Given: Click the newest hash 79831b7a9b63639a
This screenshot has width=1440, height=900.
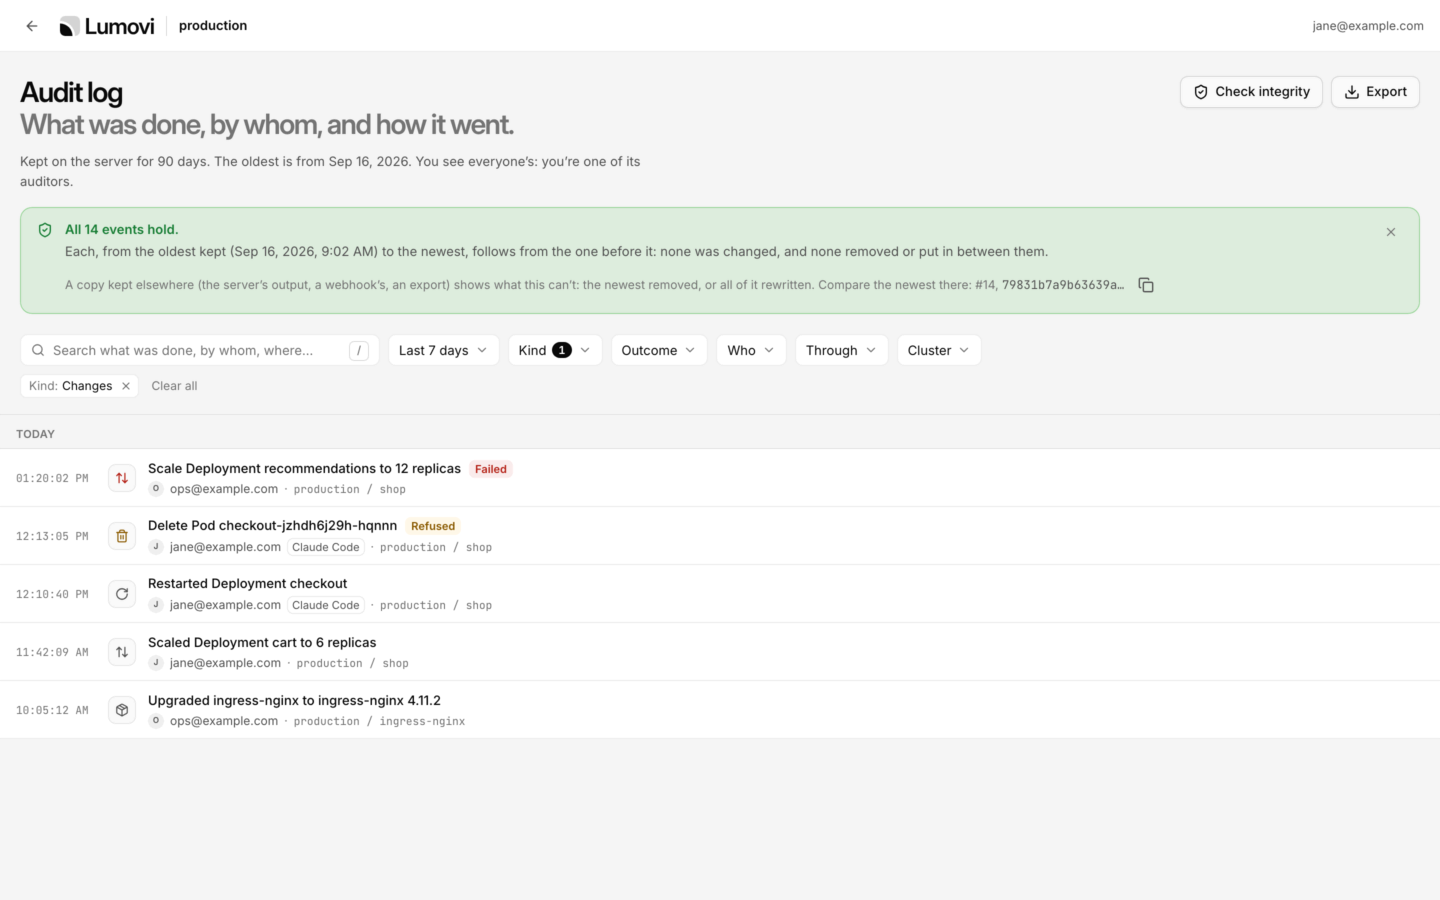Looking at the screenshot, I should point(1063,285).
